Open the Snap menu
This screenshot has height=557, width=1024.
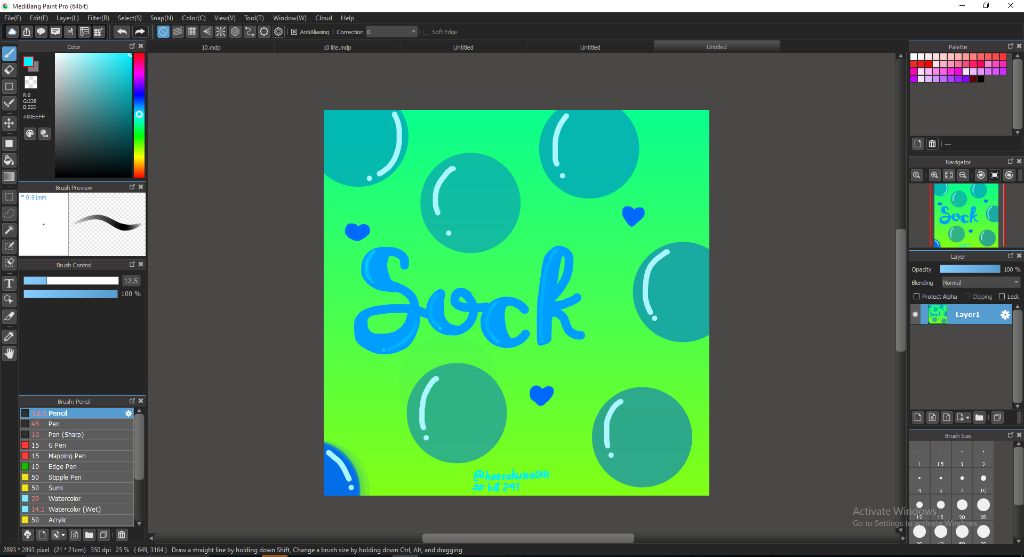pyautogui.click(x=161, y=18)
